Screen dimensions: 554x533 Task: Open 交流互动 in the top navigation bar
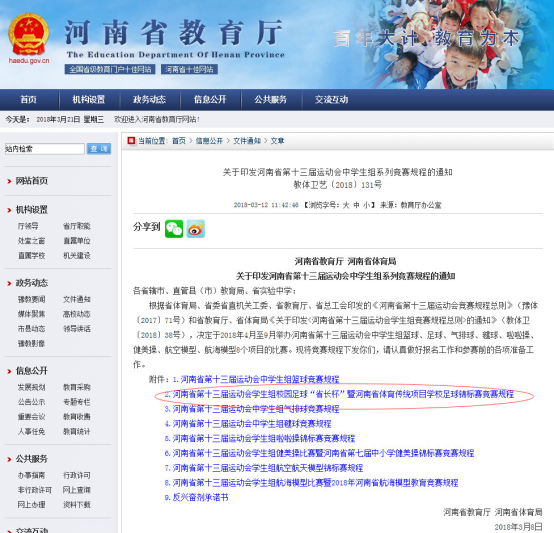click(331, 100)
